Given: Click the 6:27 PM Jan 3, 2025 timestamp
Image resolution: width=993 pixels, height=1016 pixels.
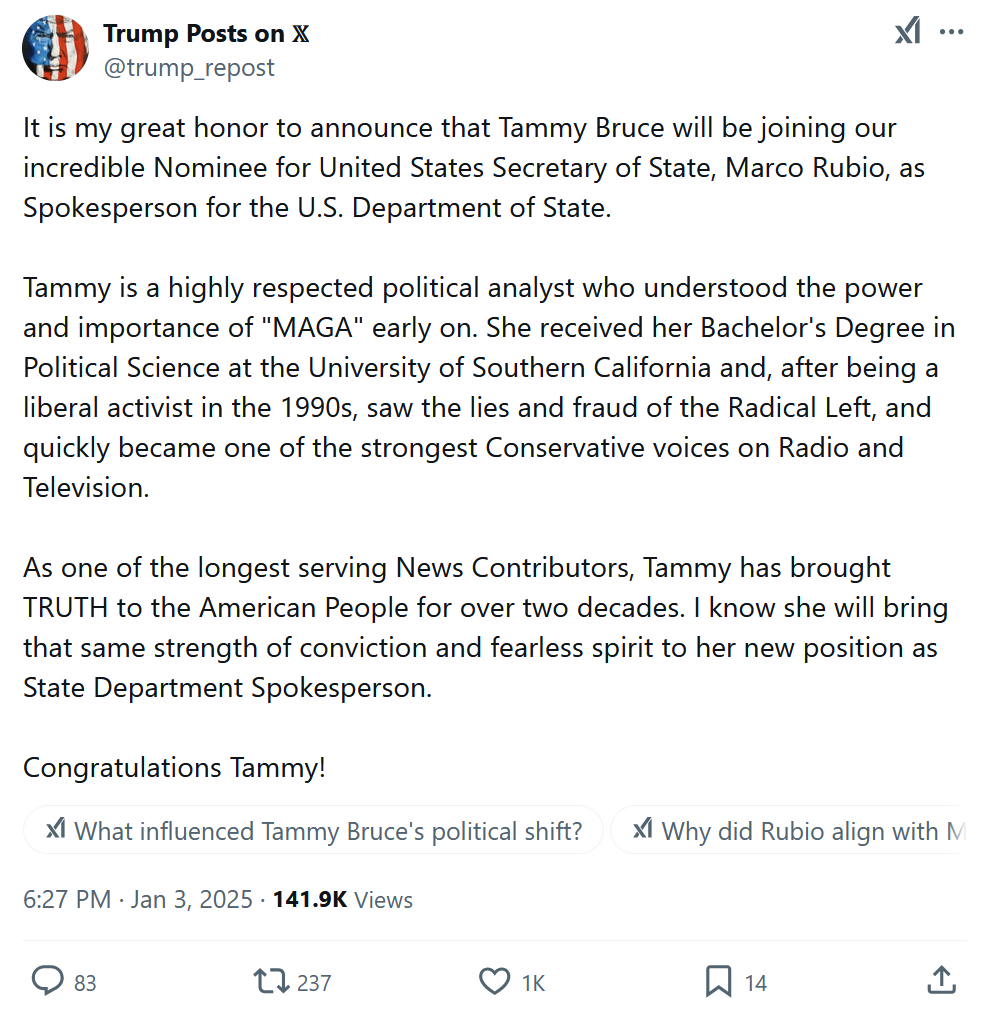Looking at the screenshot, I should tap(138, 899).
